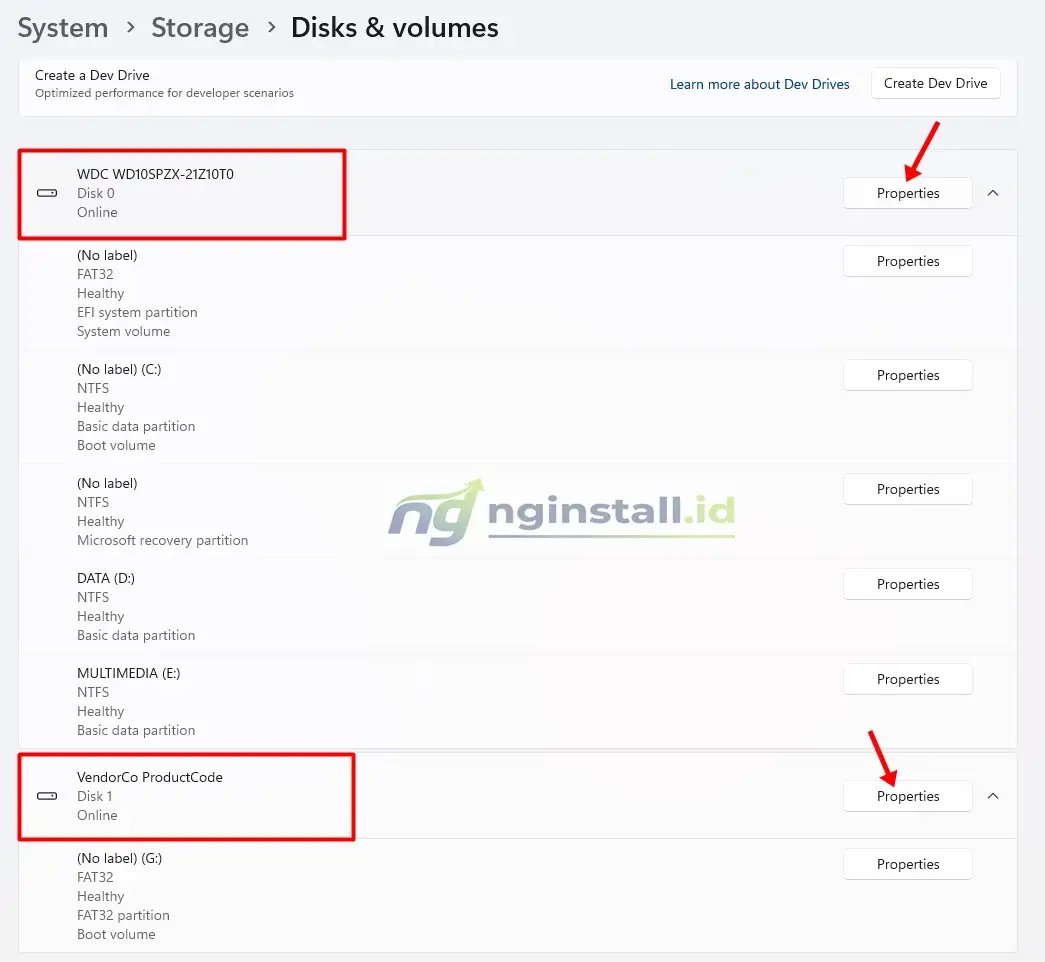Click the EFI system partition text
This screenshot has width=1045, height=962.
coord(137,313)
